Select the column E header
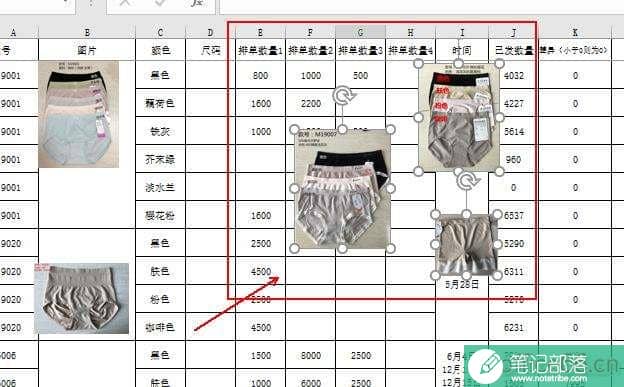 pyautogui.click(x=260, y=32)
